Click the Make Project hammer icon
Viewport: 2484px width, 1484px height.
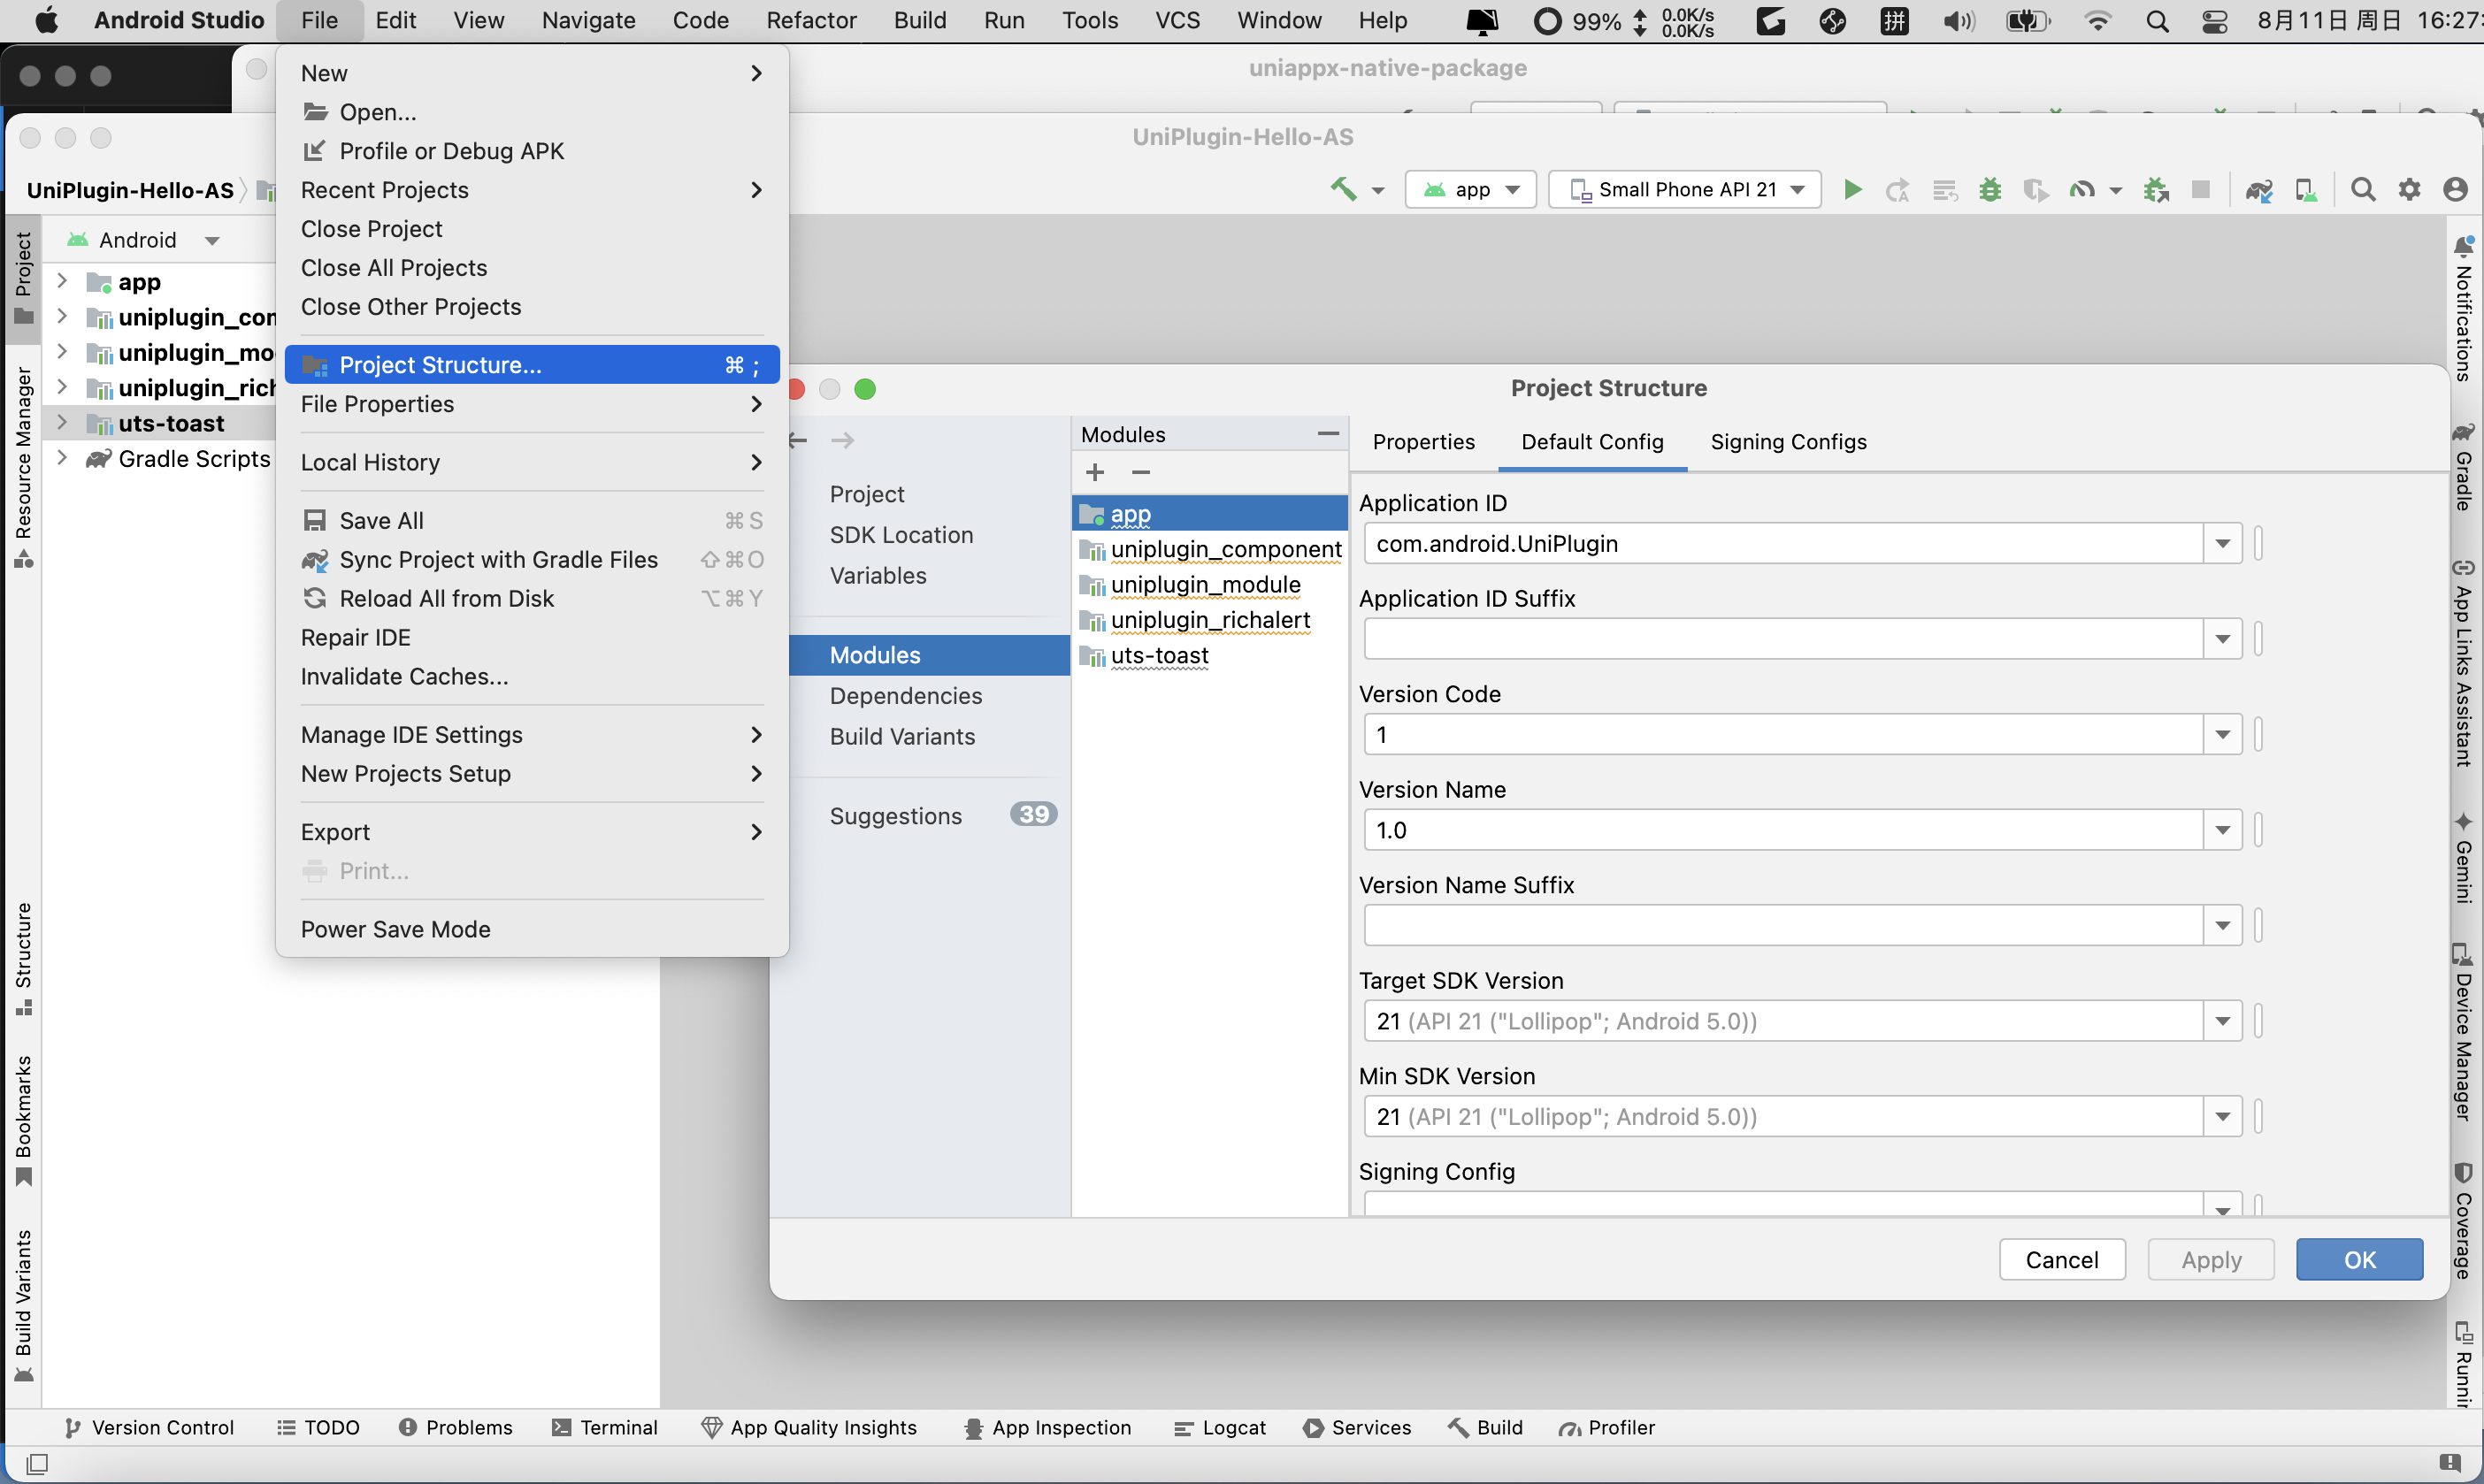click(1343, 189)
